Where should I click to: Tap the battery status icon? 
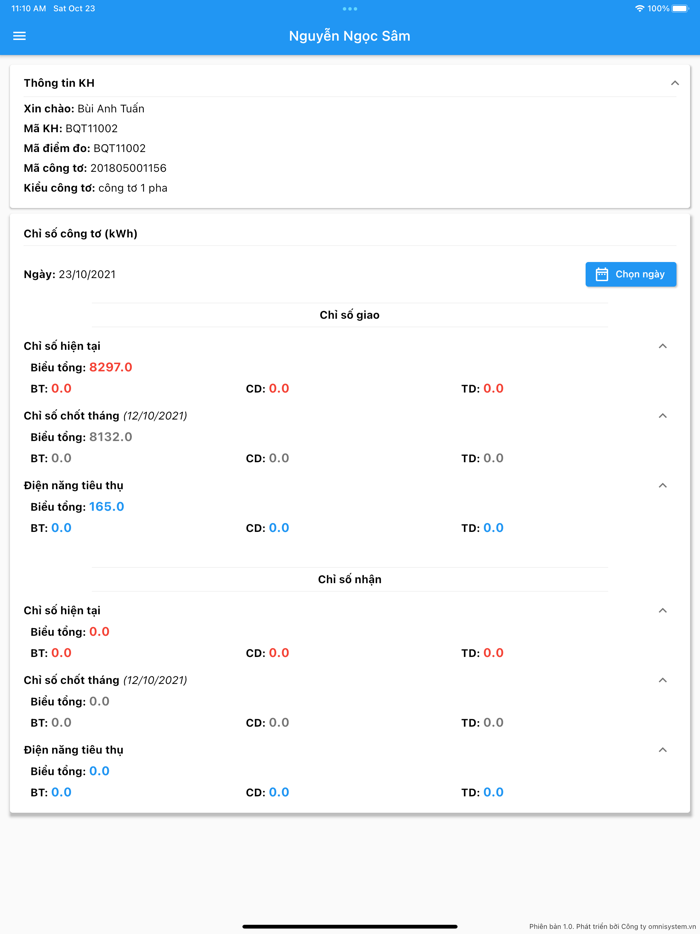coord(681,9)
